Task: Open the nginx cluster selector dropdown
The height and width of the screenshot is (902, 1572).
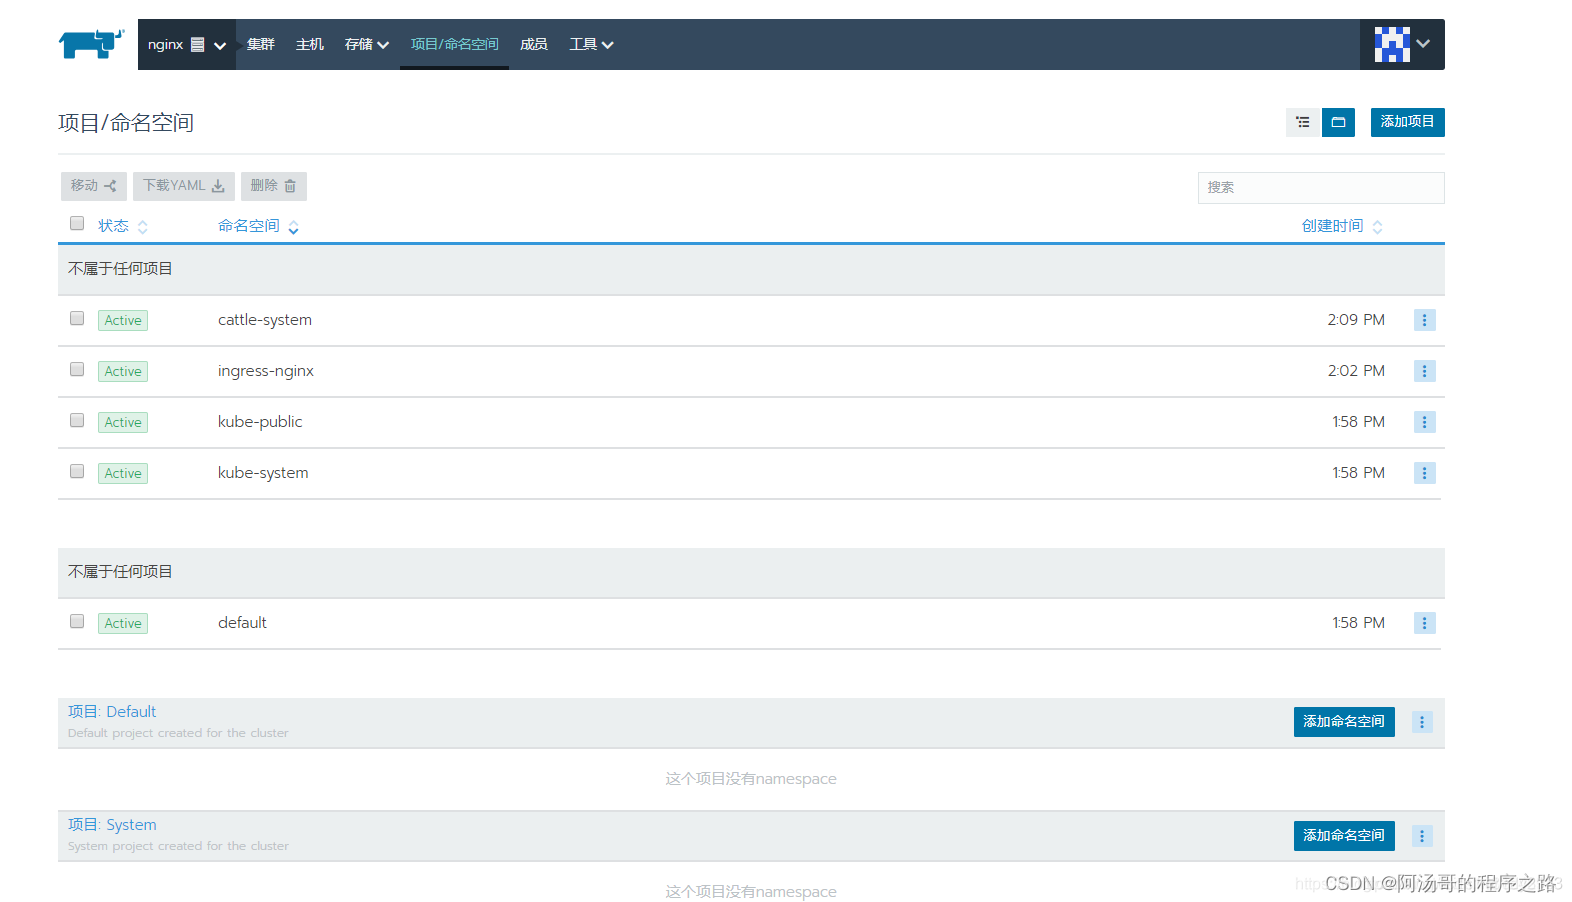Action: click(187, 44)
